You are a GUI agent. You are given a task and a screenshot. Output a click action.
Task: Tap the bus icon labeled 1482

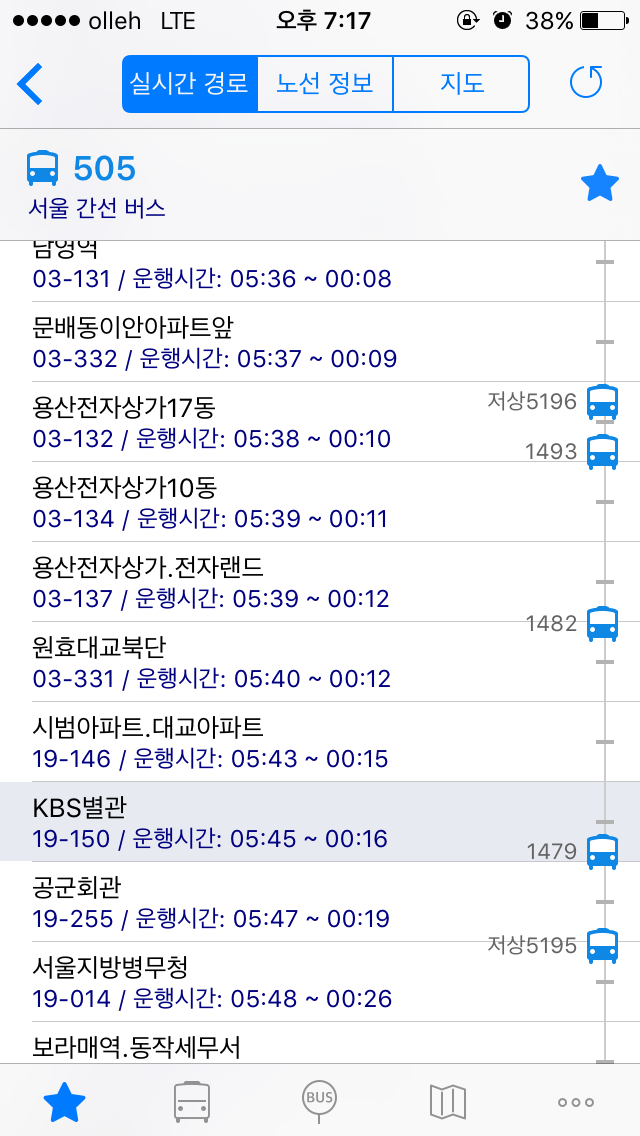point(602,624)
